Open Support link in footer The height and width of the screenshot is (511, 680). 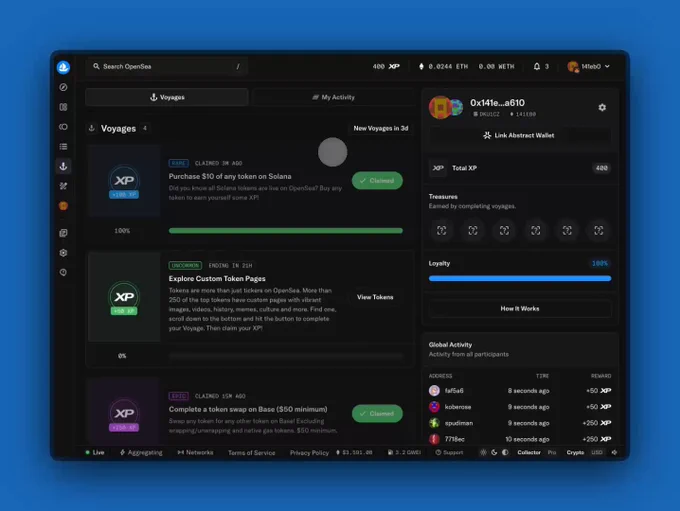[x=449, y=452]
